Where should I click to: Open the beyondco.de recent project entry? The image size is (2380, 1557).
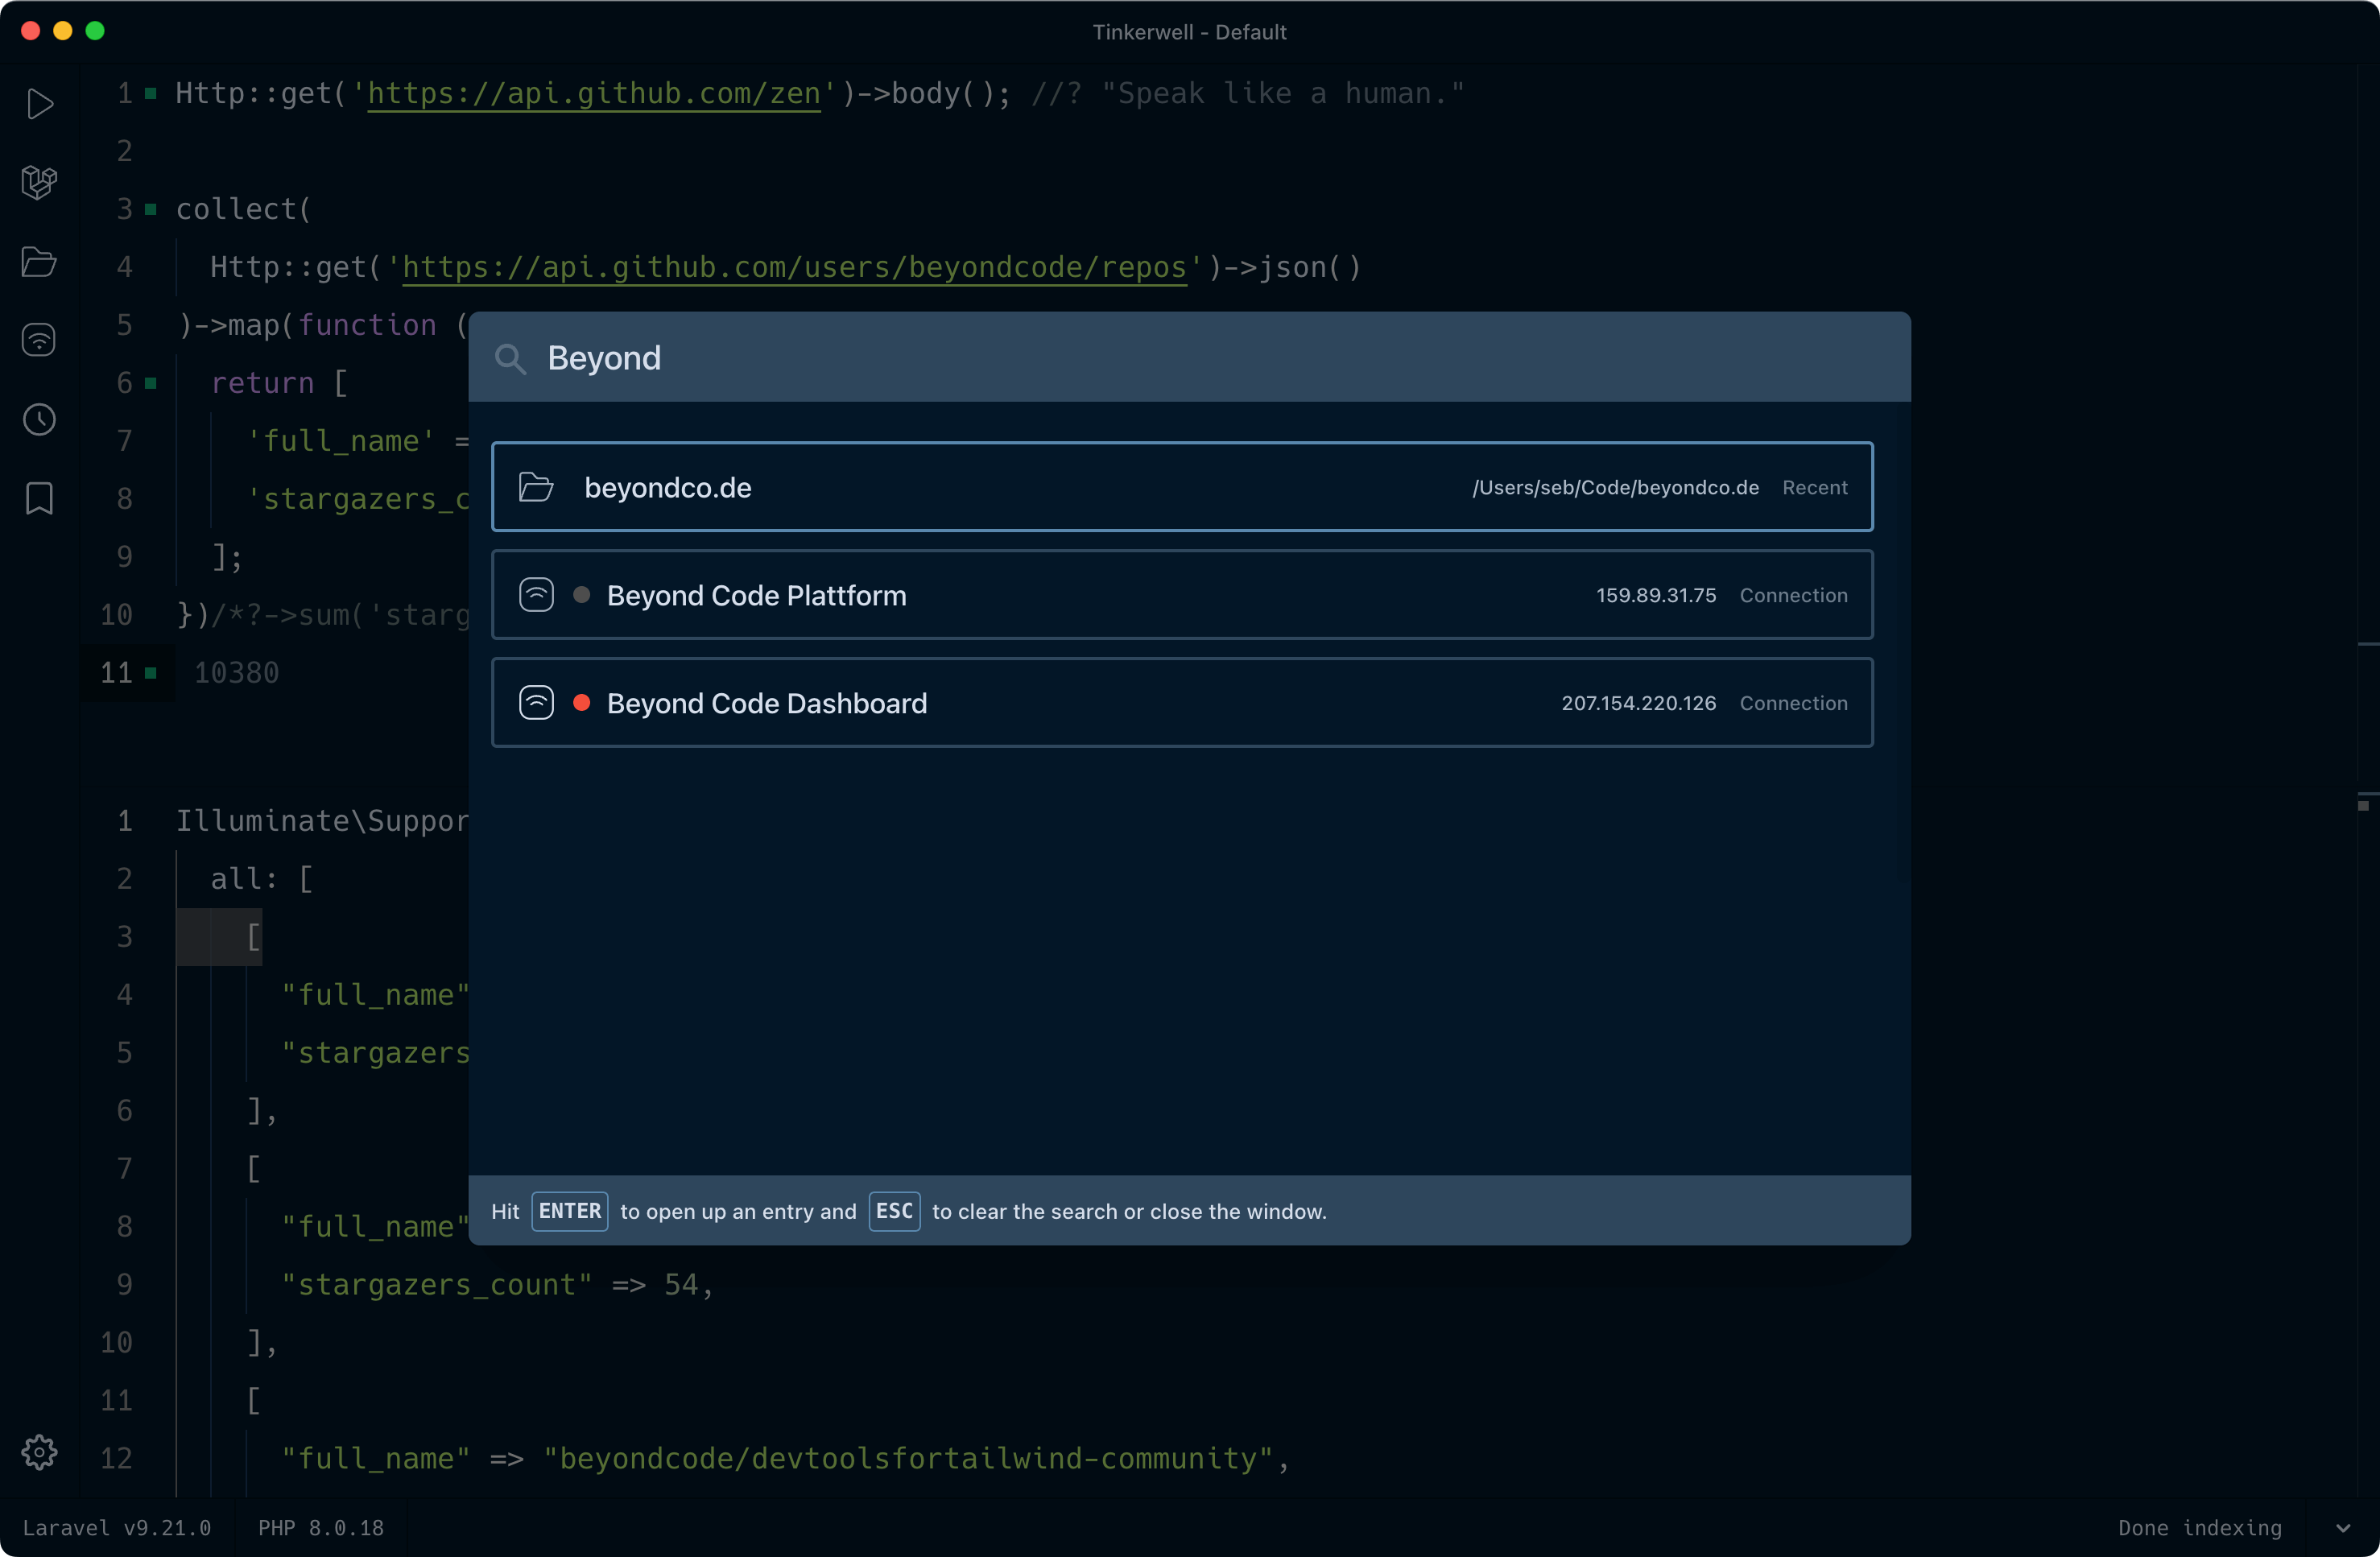[x=1182, y=487]
